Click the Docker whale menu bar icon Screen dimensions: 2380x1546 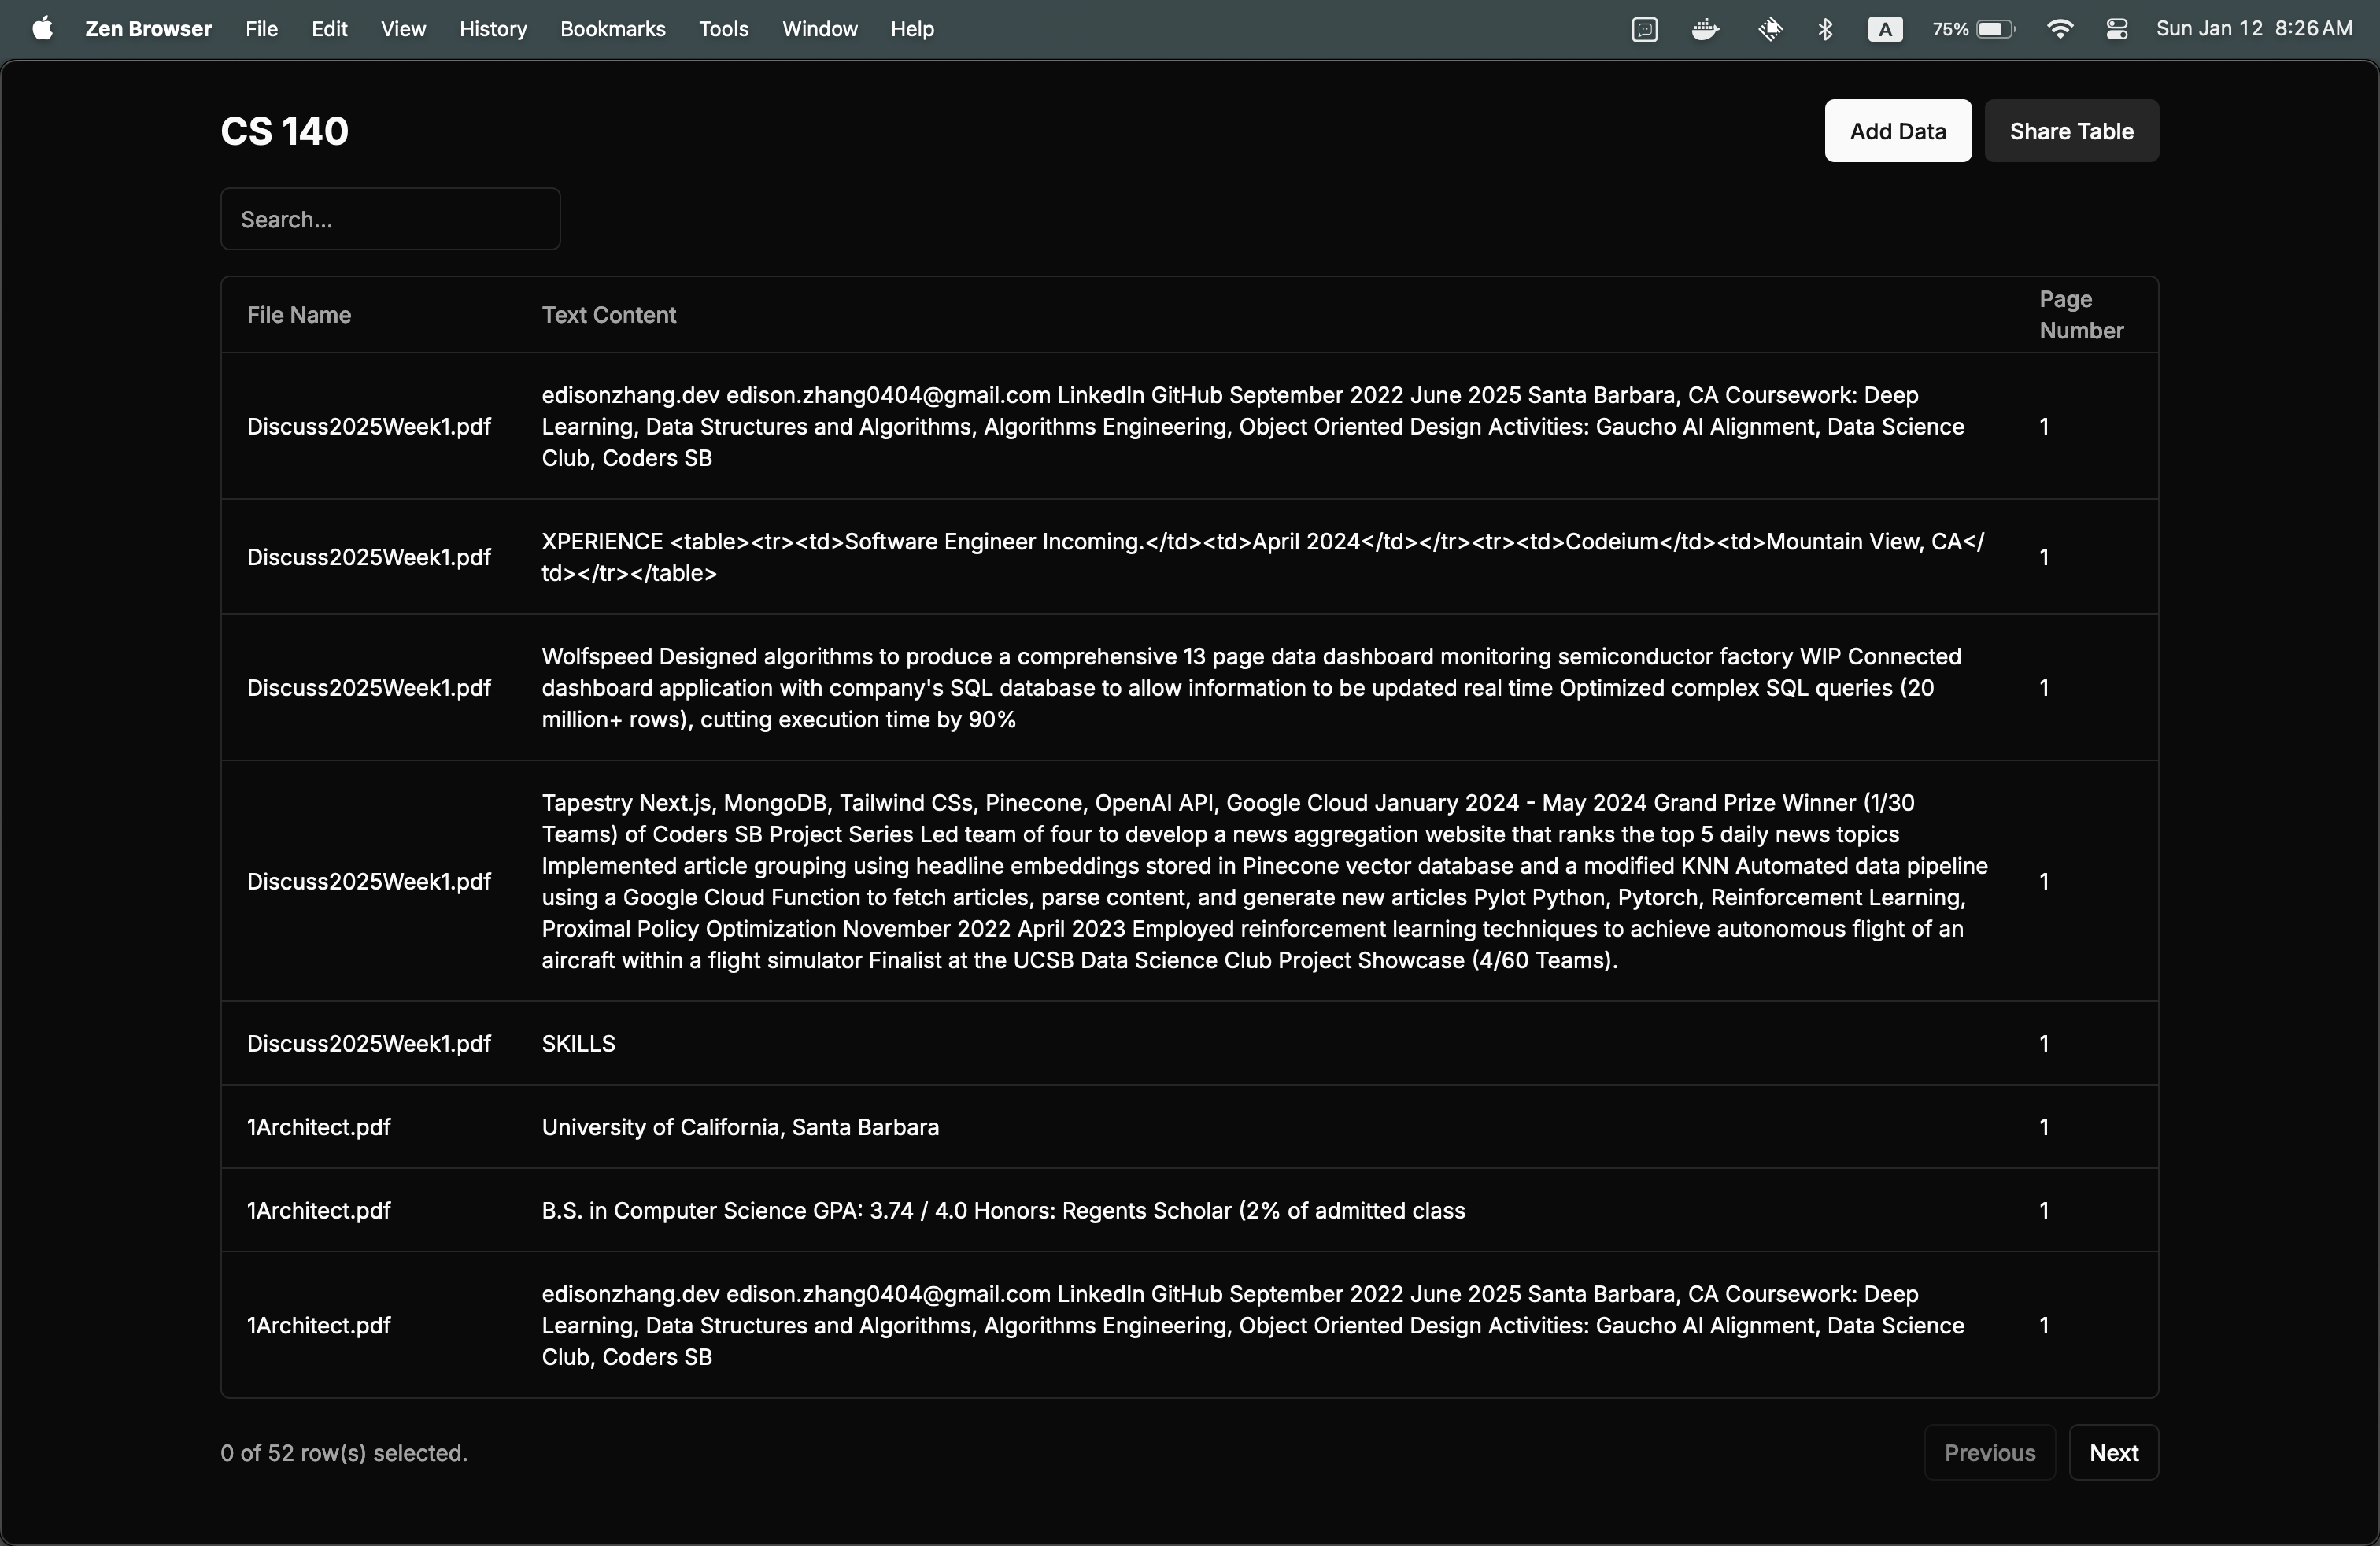[1705, 29]
